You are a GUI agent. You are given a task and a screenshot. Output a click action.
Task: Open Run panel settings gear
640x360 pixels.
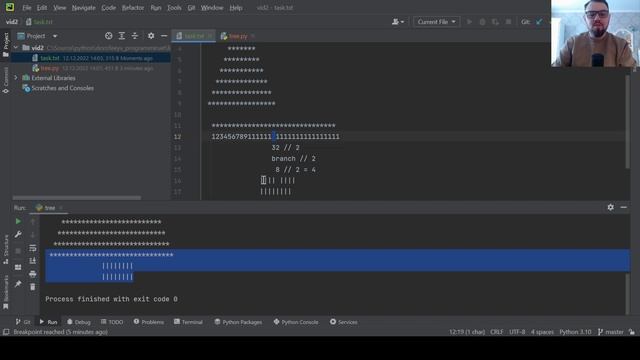click(611, 207)
